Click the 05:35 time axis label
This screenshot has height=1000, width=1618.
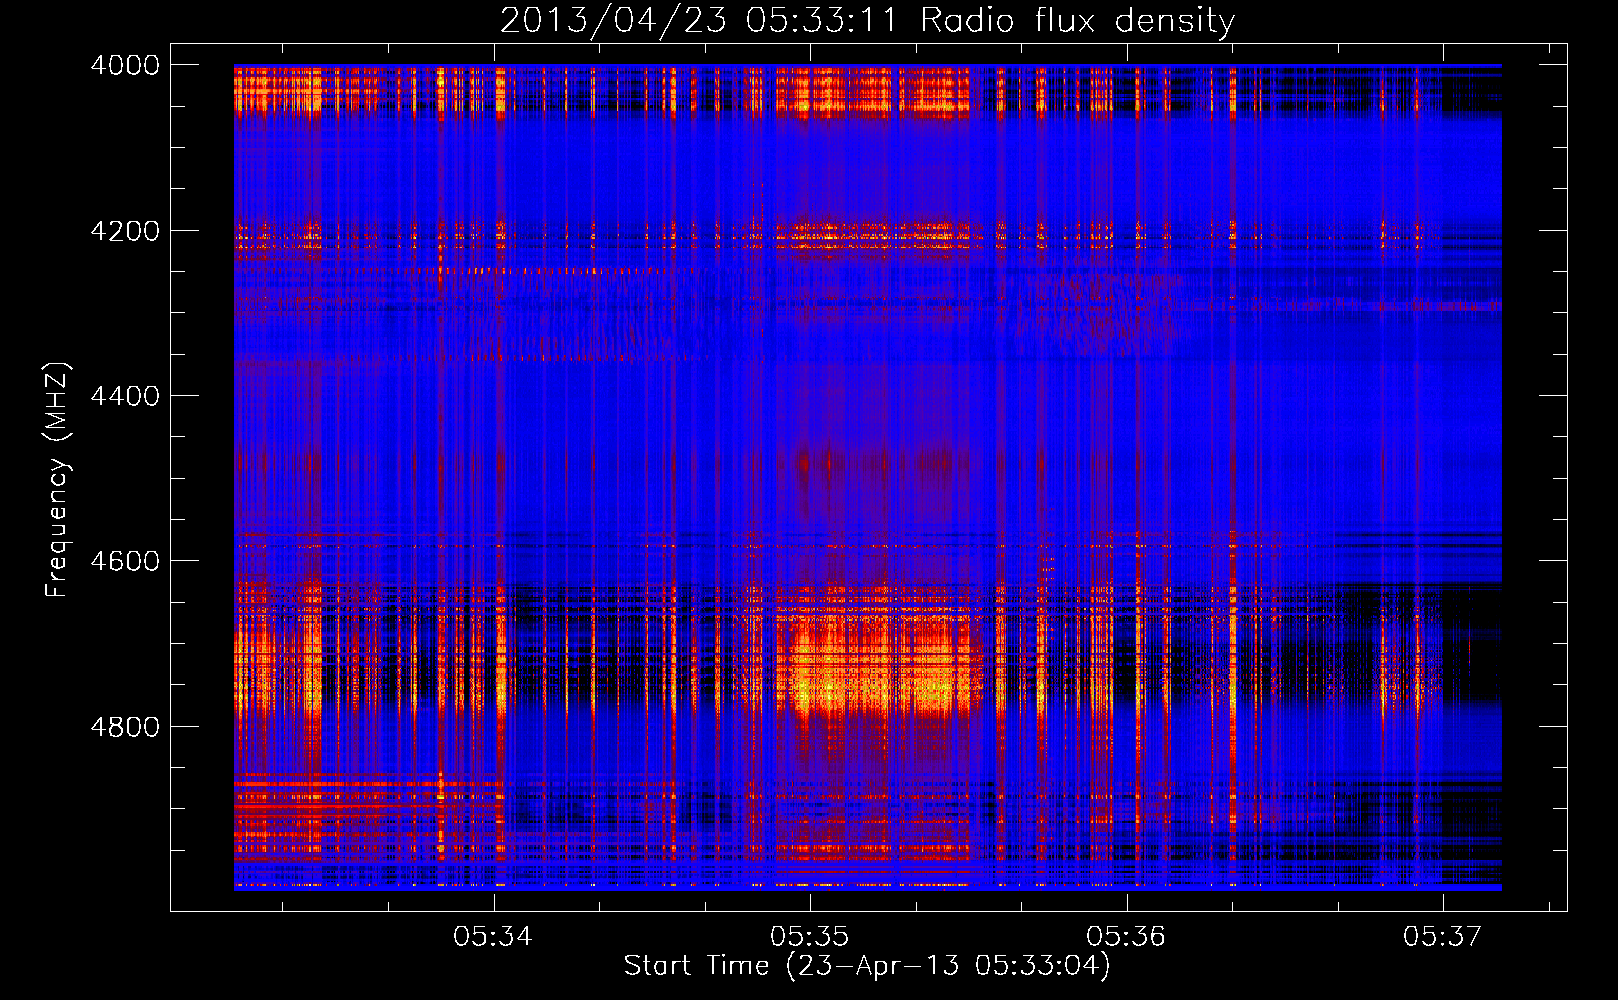coord(809,936)
